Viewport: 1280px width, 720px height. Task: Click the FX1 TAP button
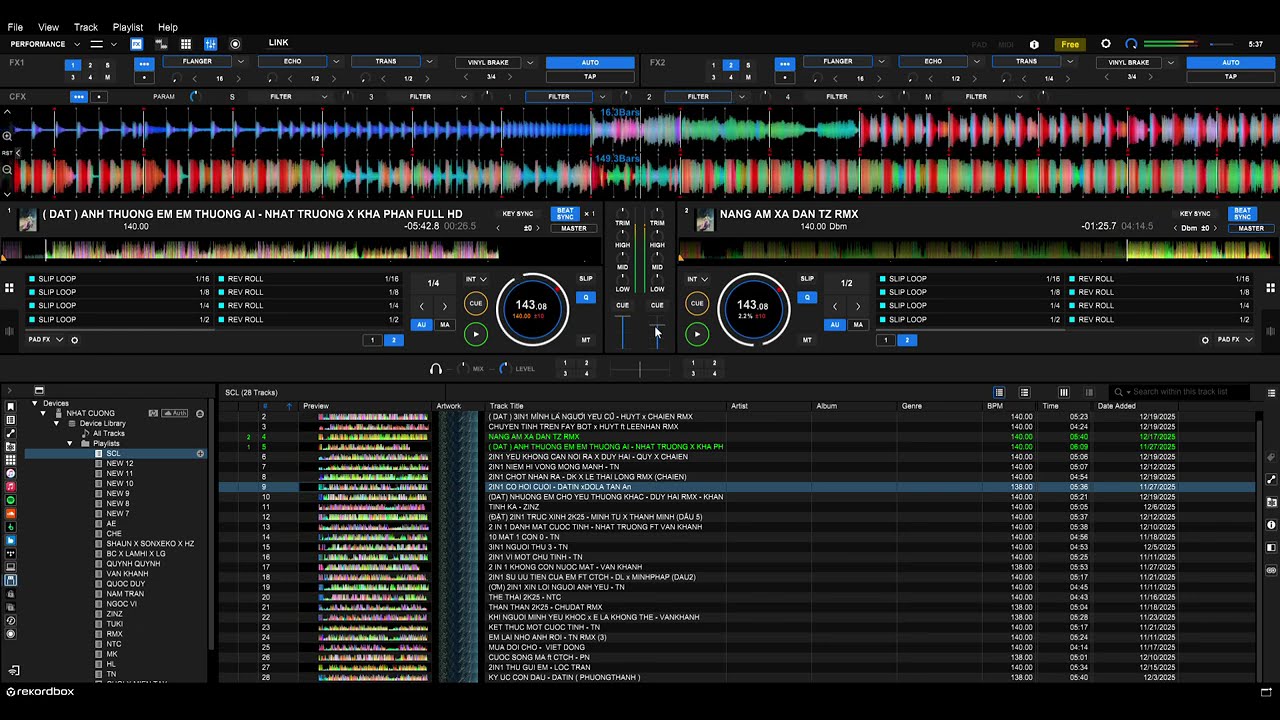tap(590, 77)
